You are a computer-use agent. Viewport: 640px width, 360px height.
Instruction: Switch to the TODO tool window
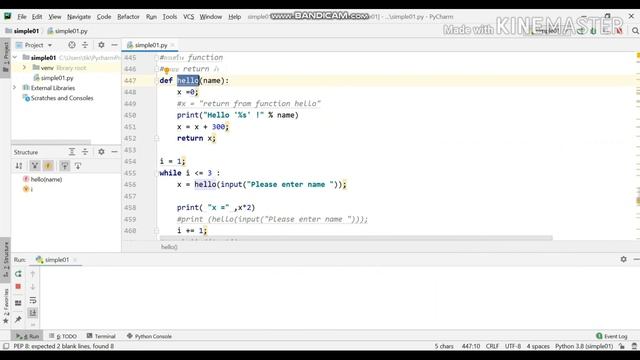63,336
